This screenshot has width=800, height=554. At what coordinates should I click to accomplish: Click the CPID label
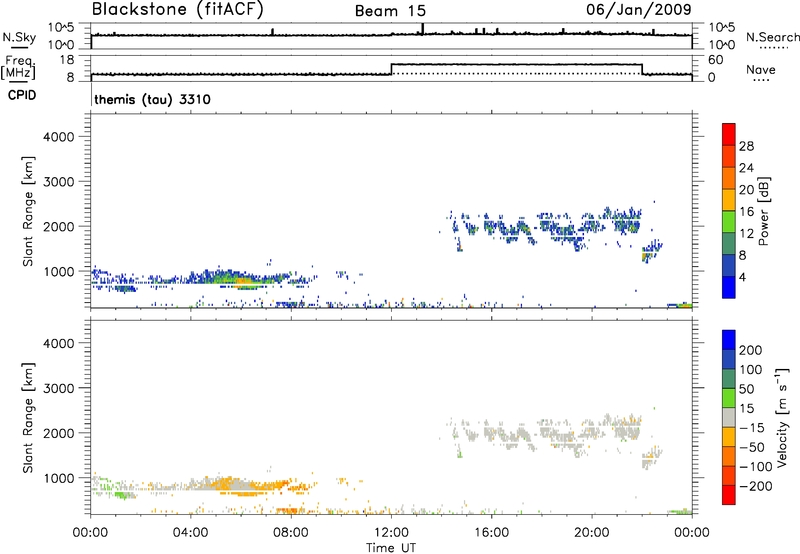22,95
